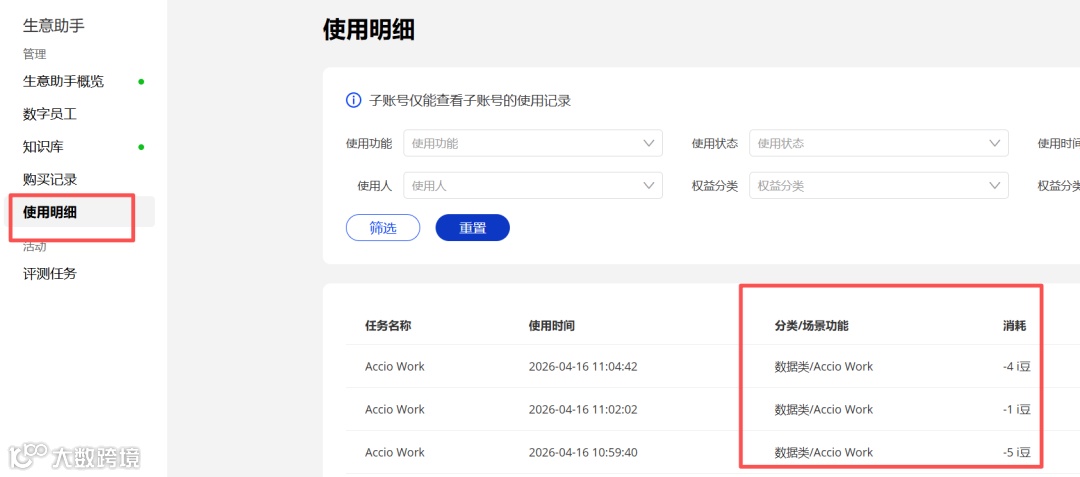1080x477 pixels.
Task: Open the 使用状态 dropdown
Action: point(879,143)
